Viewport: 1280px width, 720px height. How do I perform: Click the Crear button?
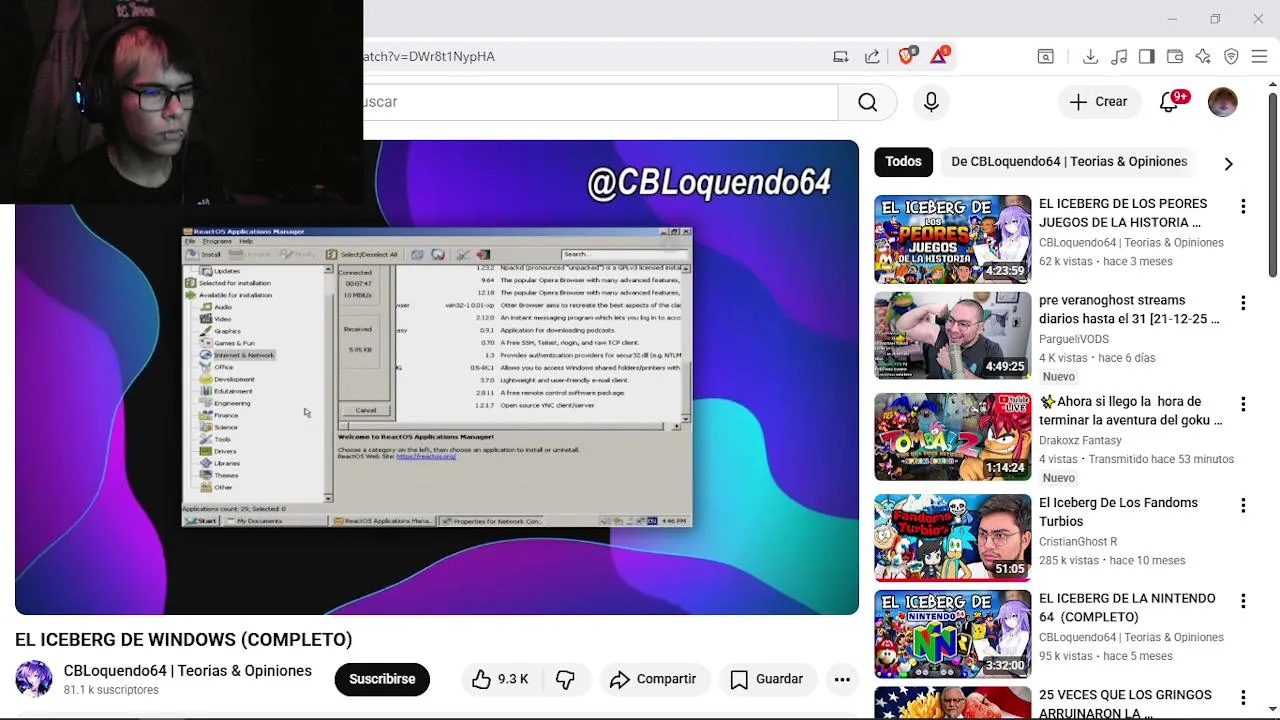1098,102
